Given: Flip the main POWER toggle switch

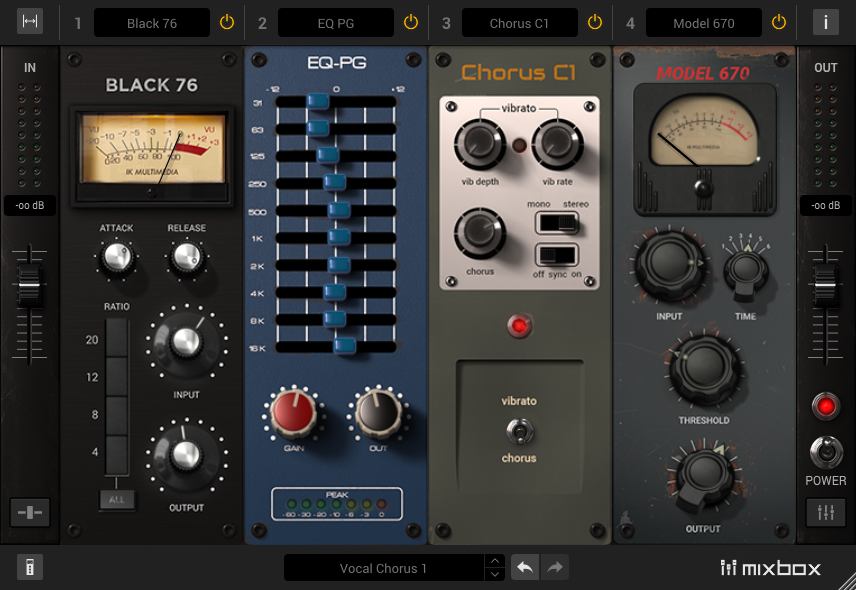Looking at the screenshot, I should 825,452.
